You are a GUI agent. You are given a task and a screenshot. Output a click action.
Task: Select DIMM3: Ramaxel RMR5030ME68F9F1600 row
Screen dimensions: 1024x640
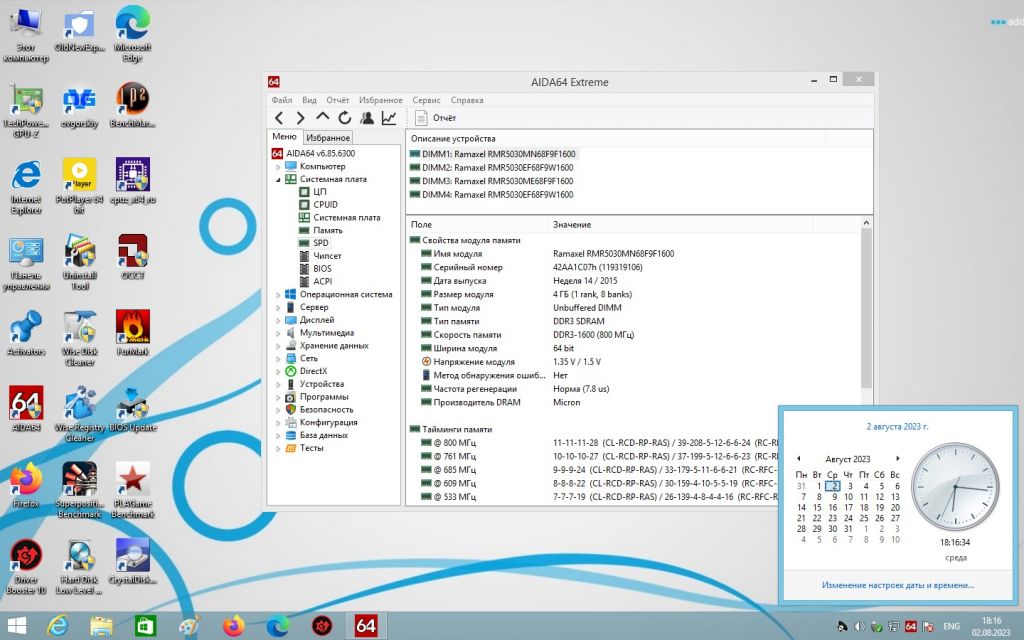[x=491, y=182]
